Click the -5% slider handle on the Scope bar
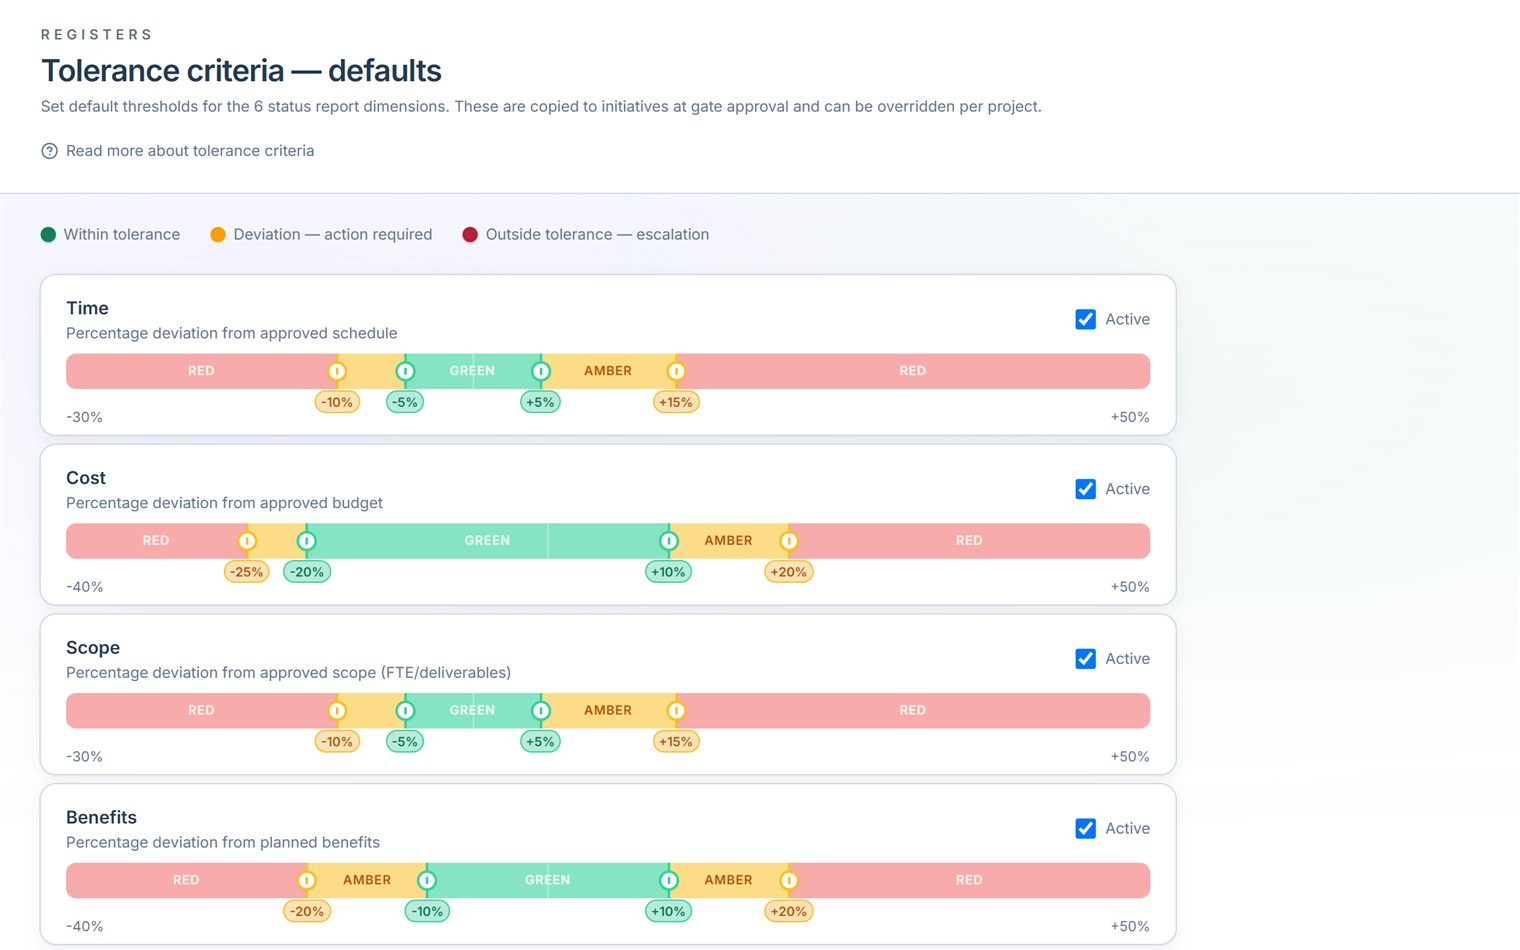Screen dimensions: 1520x950 pos(405,711)
